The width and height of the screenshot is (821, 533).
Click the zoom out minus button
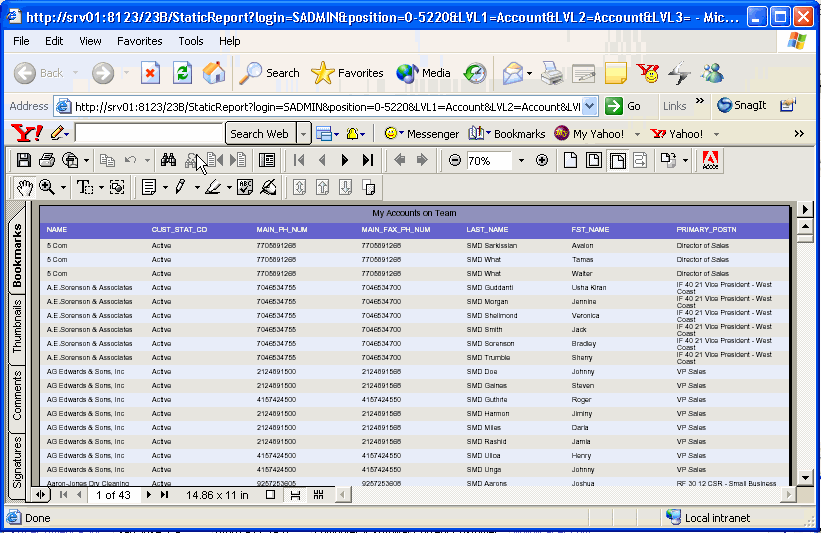coord(455,160)
